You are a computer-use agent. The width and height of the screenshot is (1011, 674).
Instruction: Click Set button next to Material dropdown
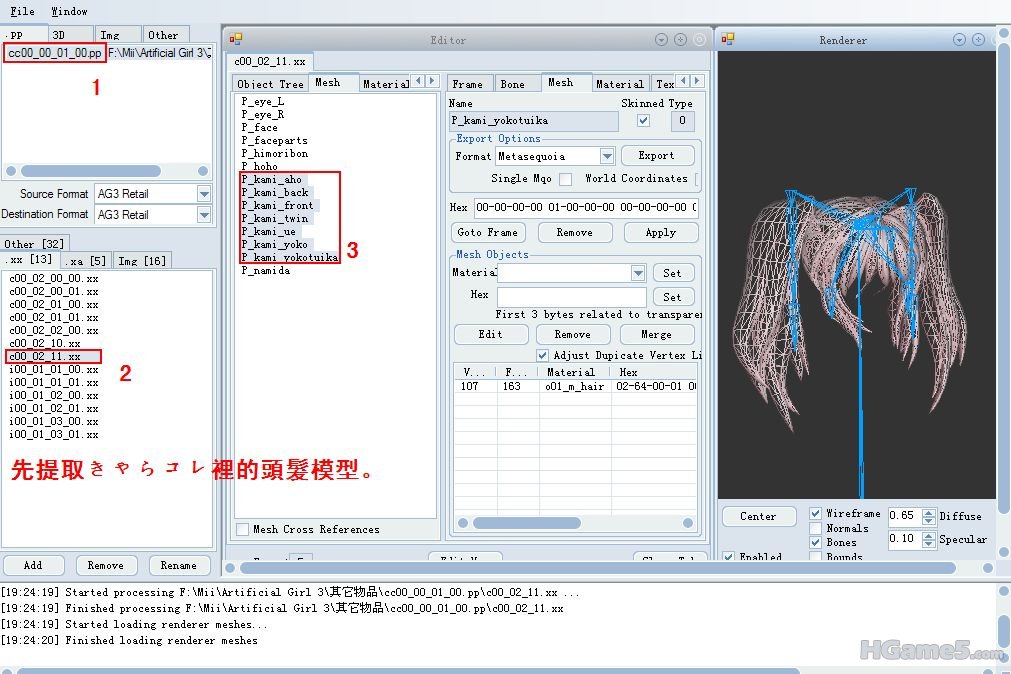point(673,273)
